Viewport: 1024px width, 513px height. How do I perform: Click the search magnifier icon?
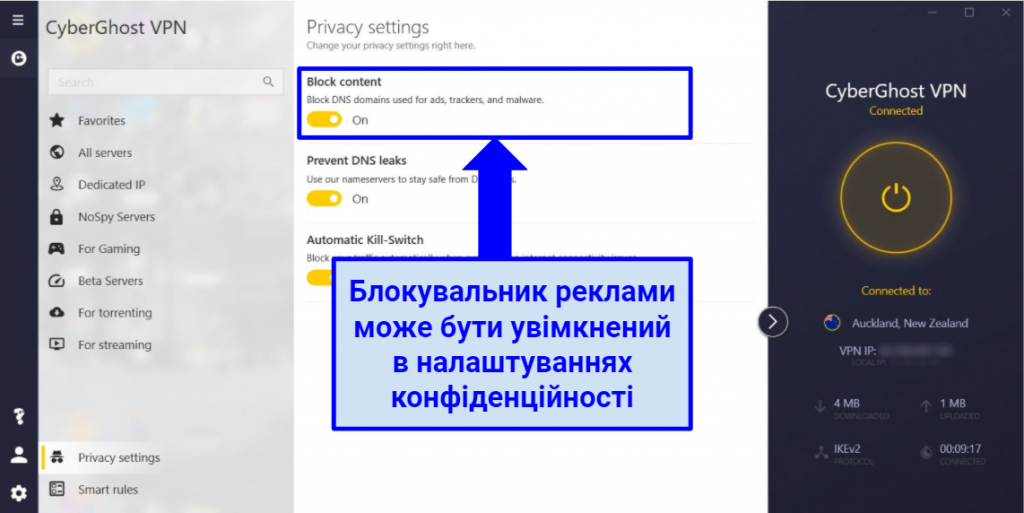[x=268, y=82]
